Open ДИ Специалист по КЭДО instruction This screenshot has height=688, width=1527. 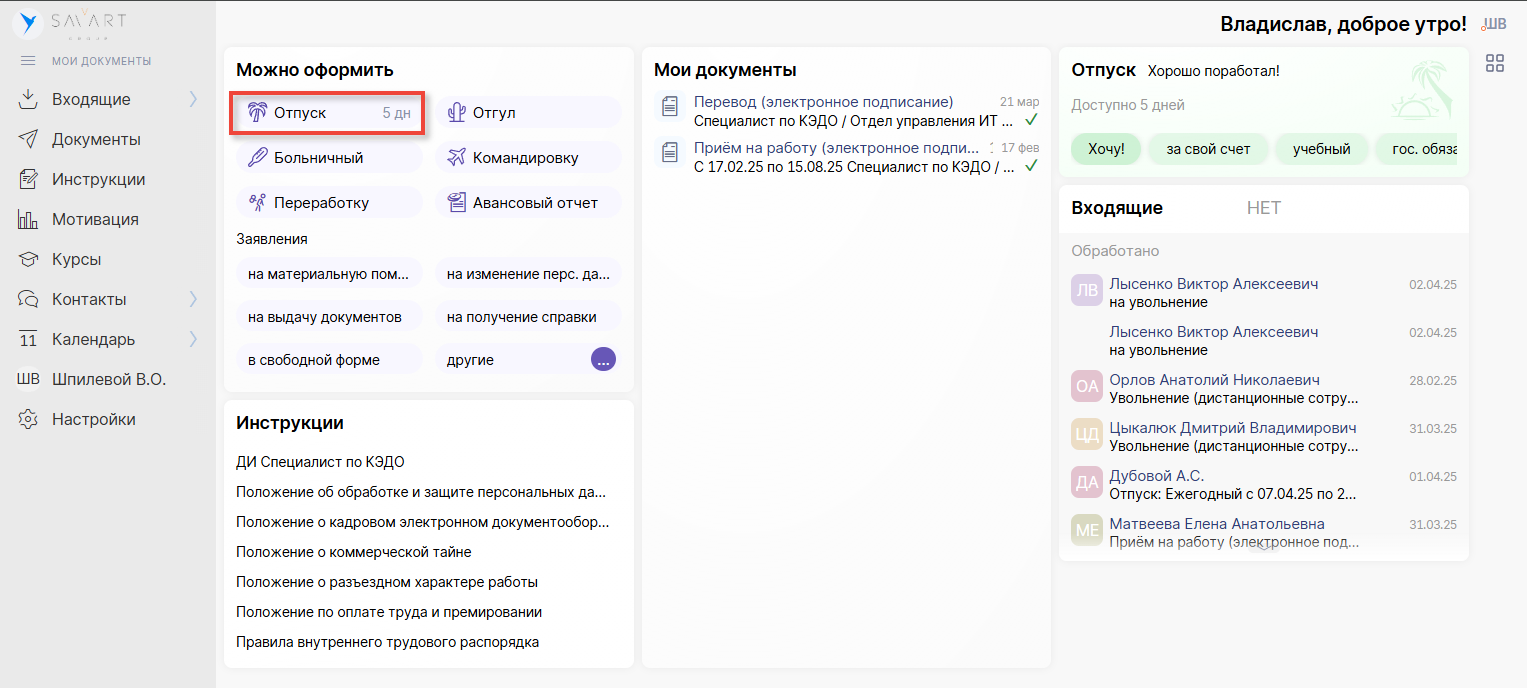click(x=320, y=462)
